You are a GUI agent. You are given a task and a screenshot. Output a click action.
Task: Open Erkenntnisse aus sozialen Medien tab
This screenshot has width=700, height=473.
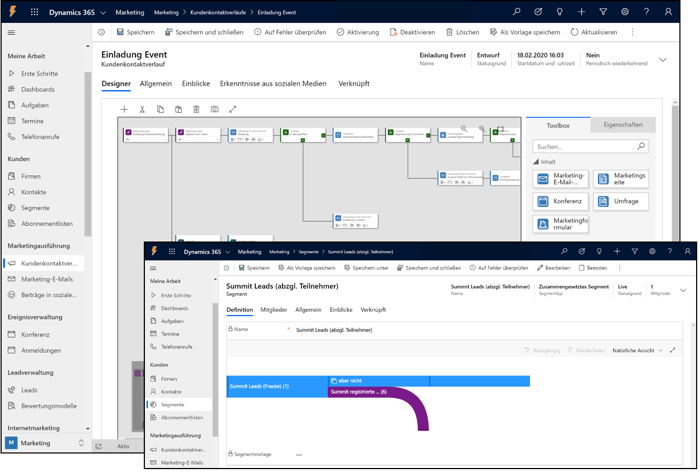pyautogui.click(x=273, y=83)
